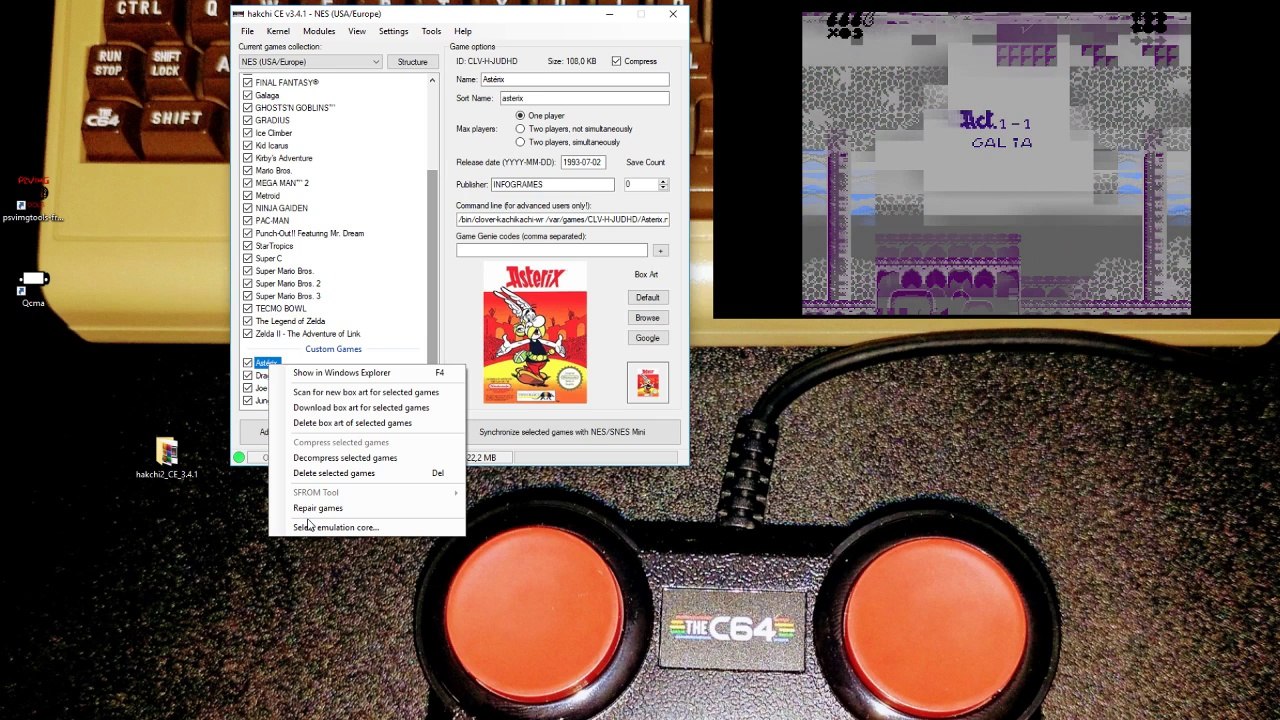Viewport: 1280px width, 720px height.
Task: Increase the Save Count value
Action: [662, 182]
